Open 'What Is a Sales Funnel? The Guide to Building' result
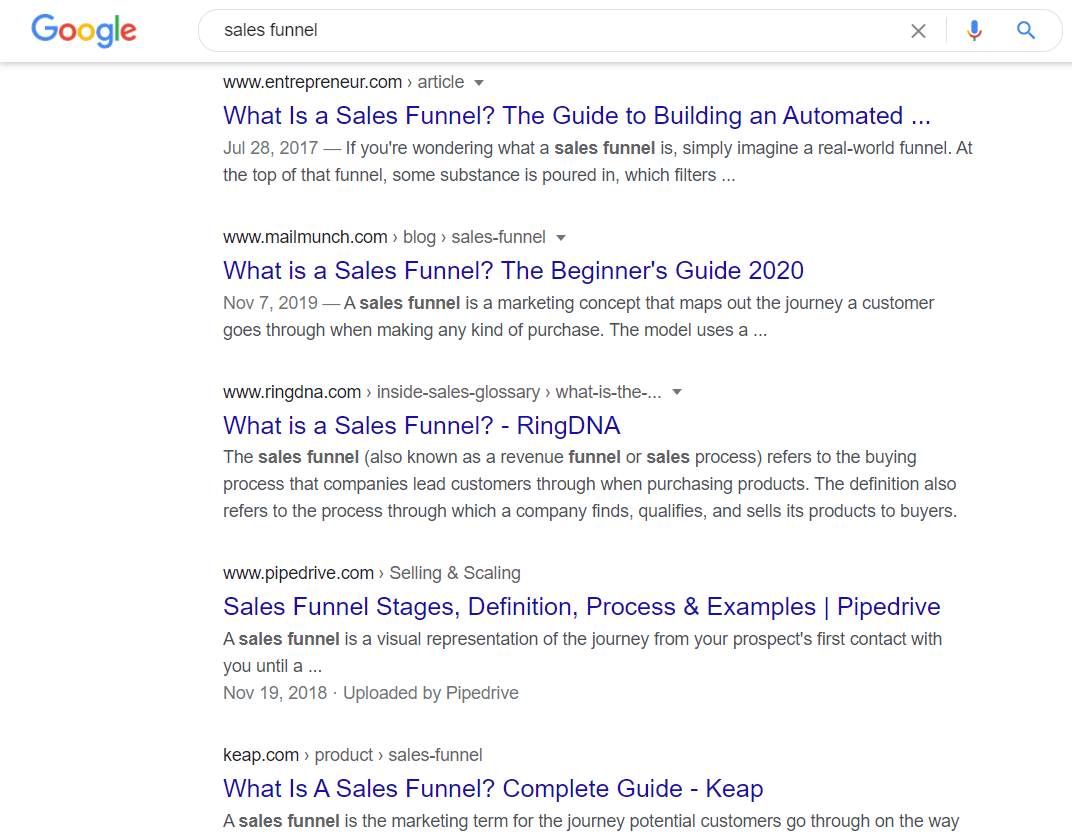Image resolution: width=1072 pixels, height=840 pixels. [x=576, y=116]
